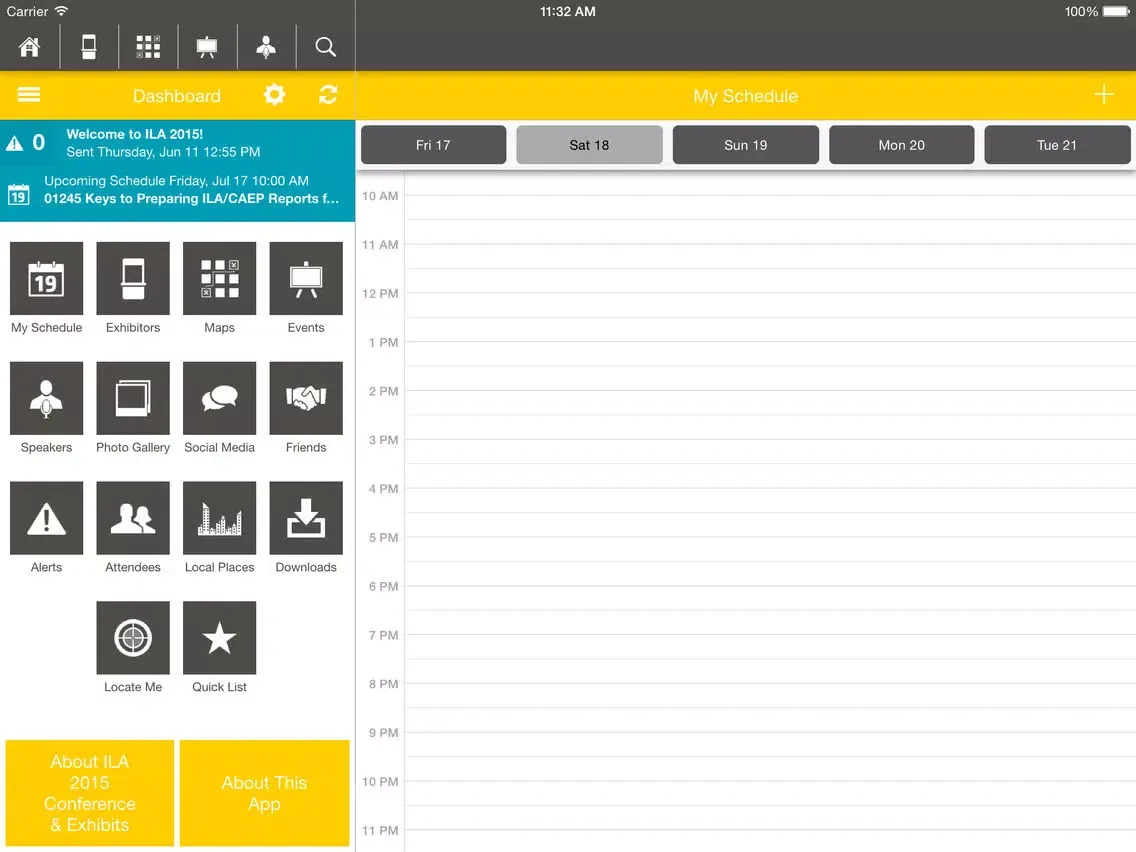Open About ILA 2015 Conference & Exhibits
Image resolution: width=1136 pixels, height=852 pixels.
click(x=90, y=793)
